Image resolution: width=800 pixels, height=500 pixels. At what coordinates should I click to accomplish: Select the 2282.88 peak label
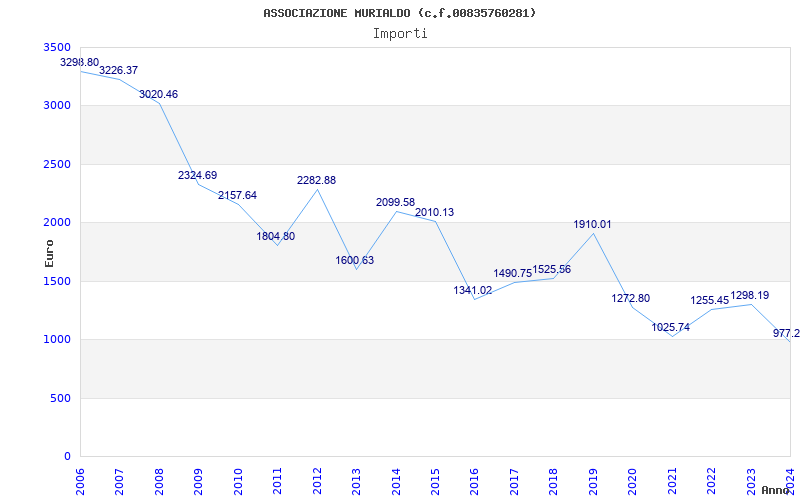pyautogui.click(x=316, y=180)
